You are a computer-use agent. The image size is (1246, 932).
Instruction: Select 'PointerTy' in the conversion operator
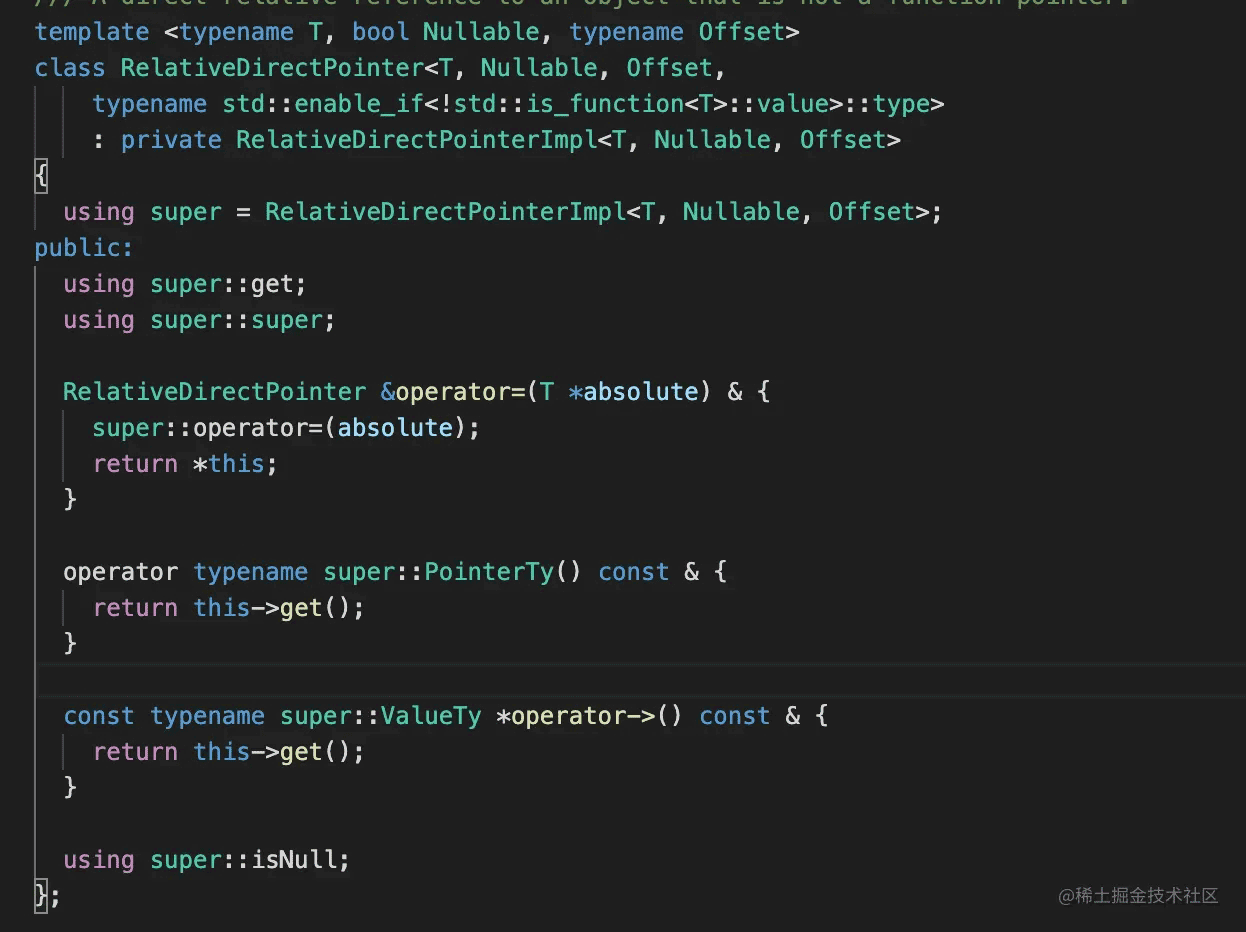(489, 572)
